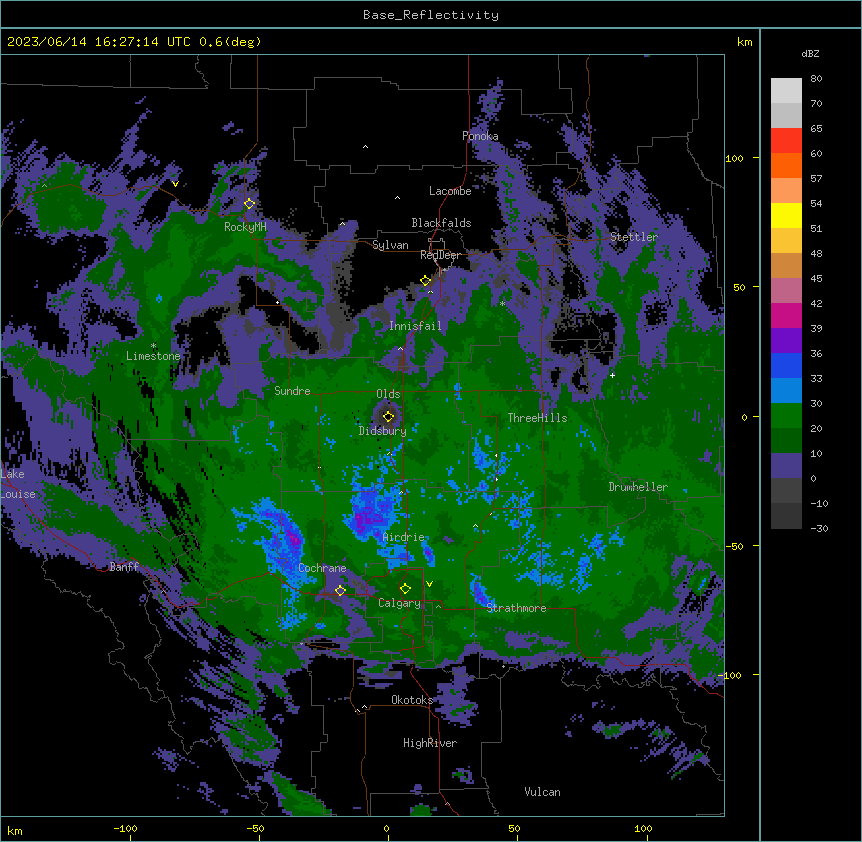Click the 50 tick label on the horizontal axis

[x=513, y=828]
